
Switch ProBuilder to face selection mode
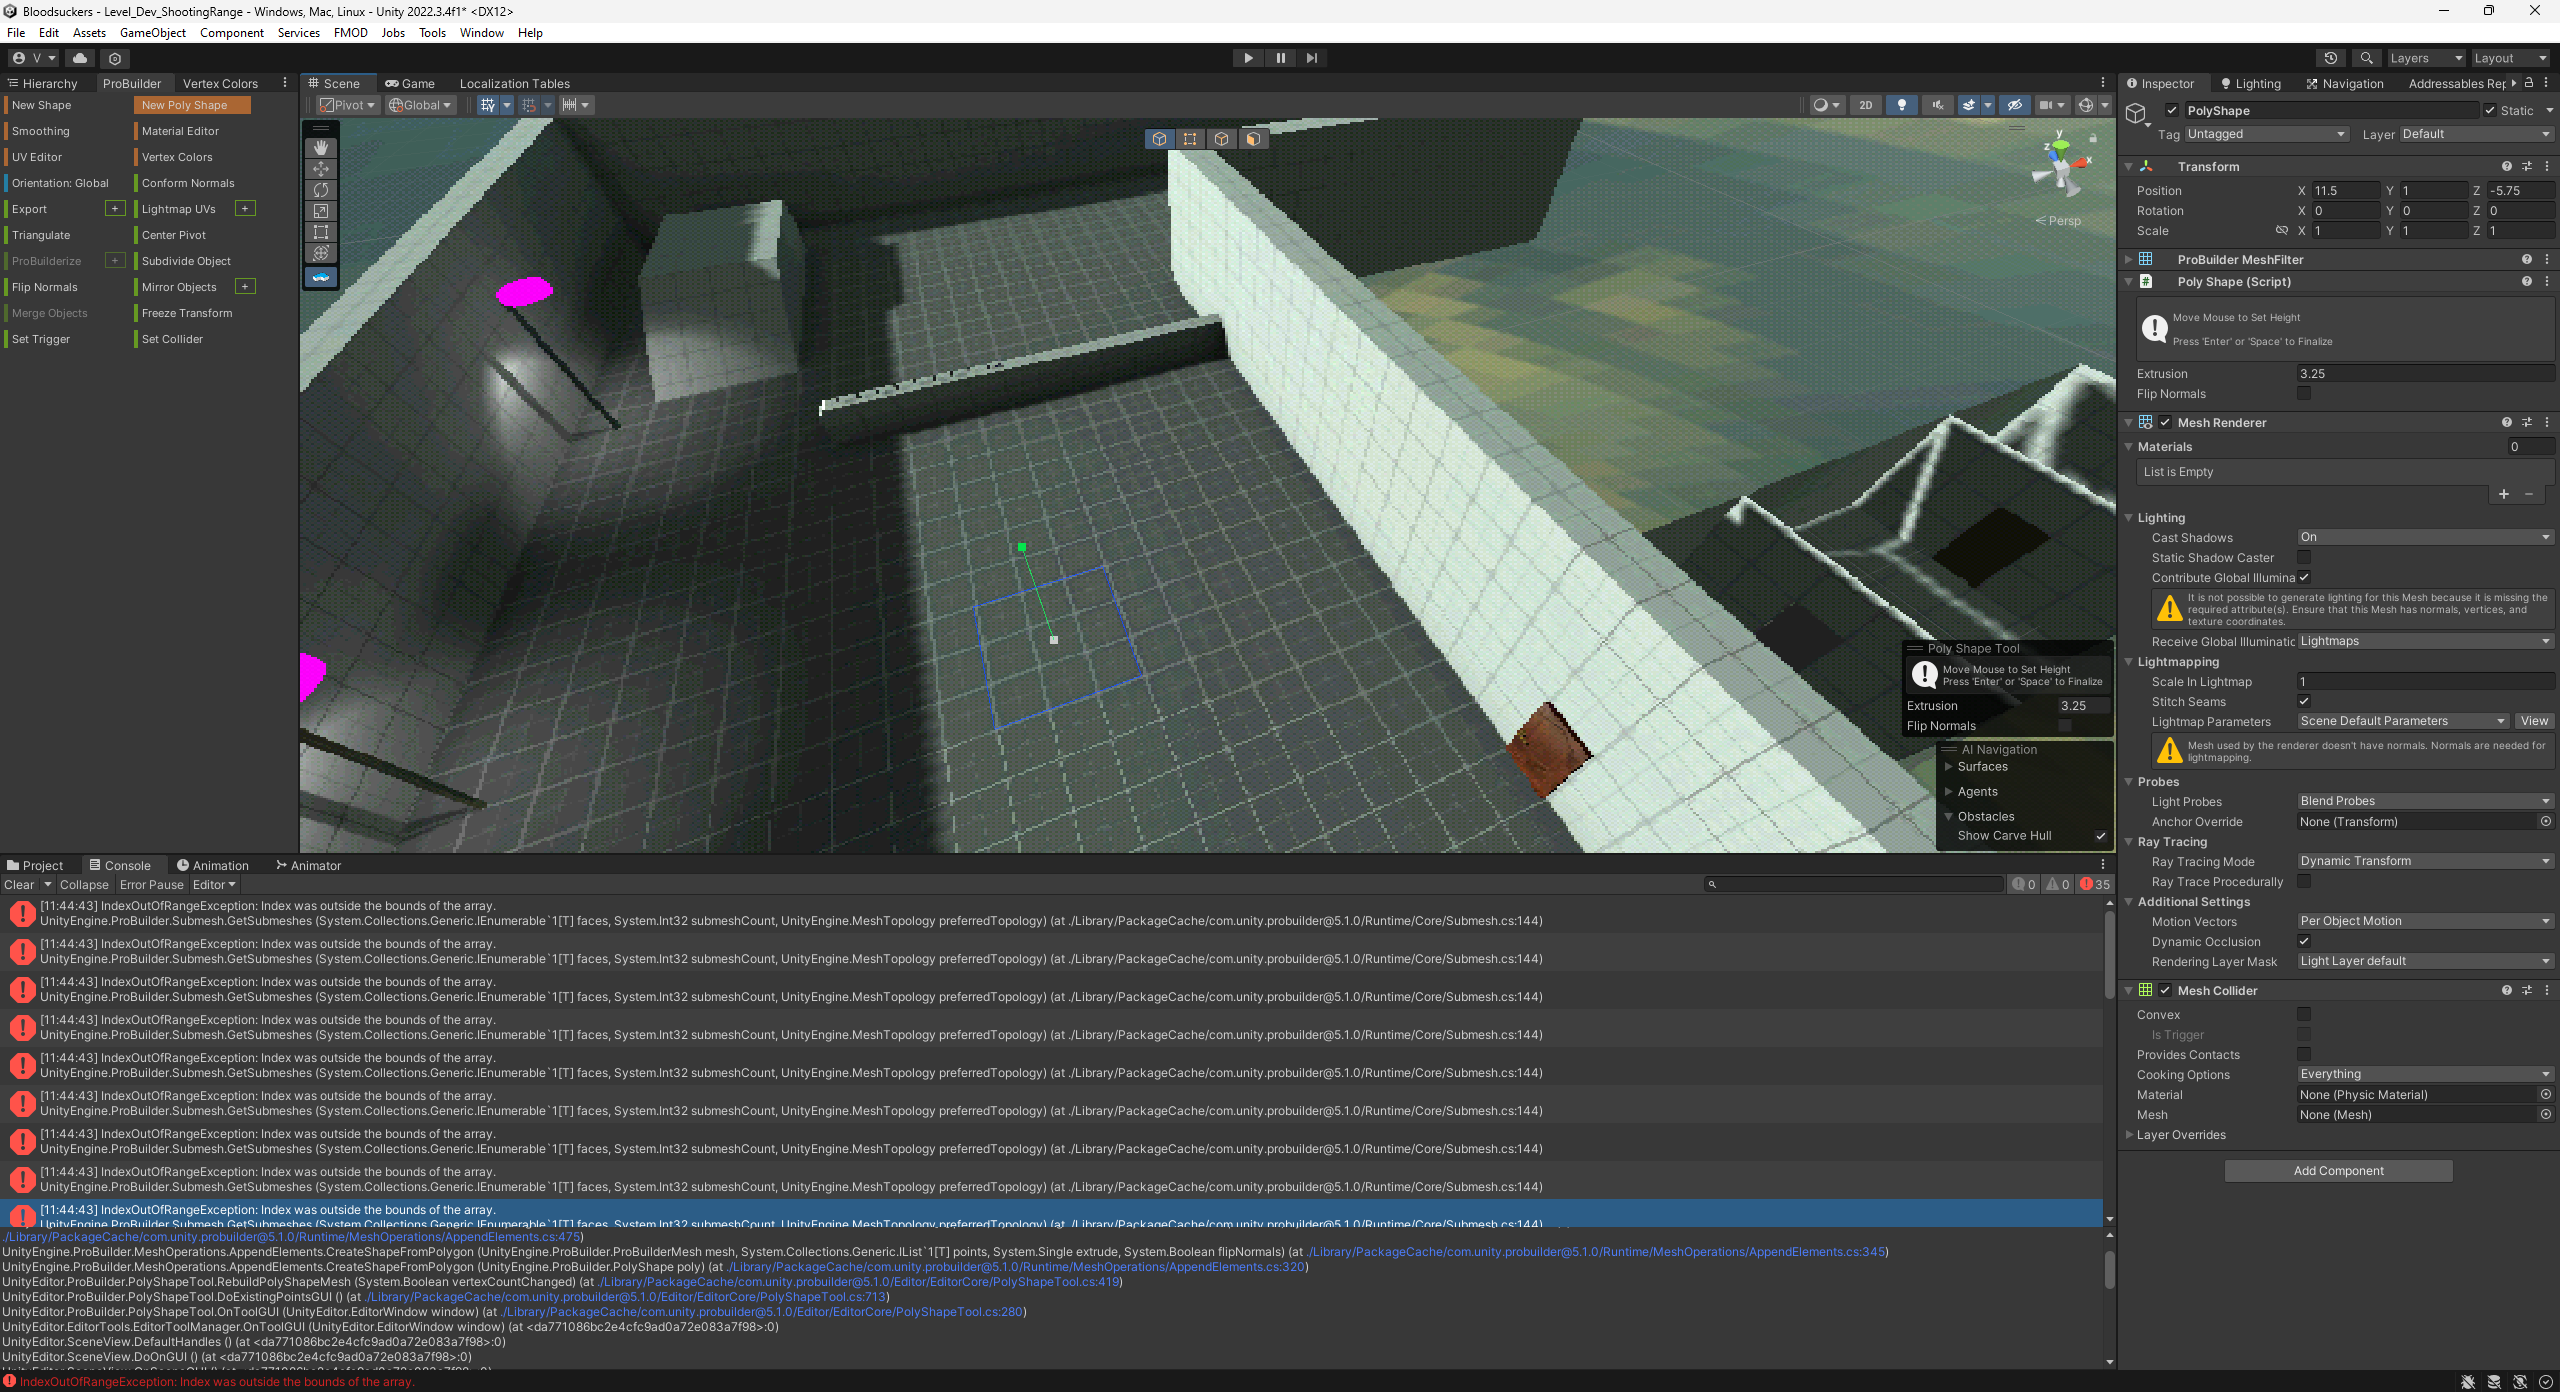click(1253, 139)
